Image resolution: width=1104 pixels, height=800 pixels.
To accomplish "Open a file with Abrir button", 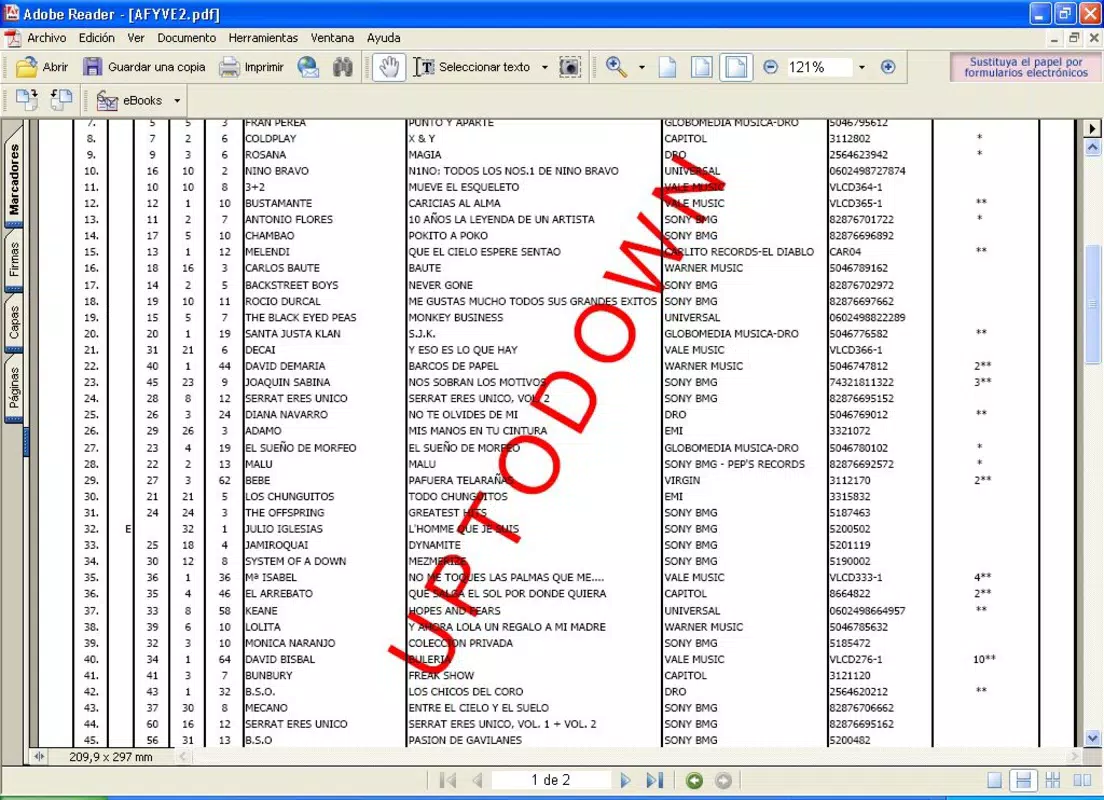I will 42,68.
